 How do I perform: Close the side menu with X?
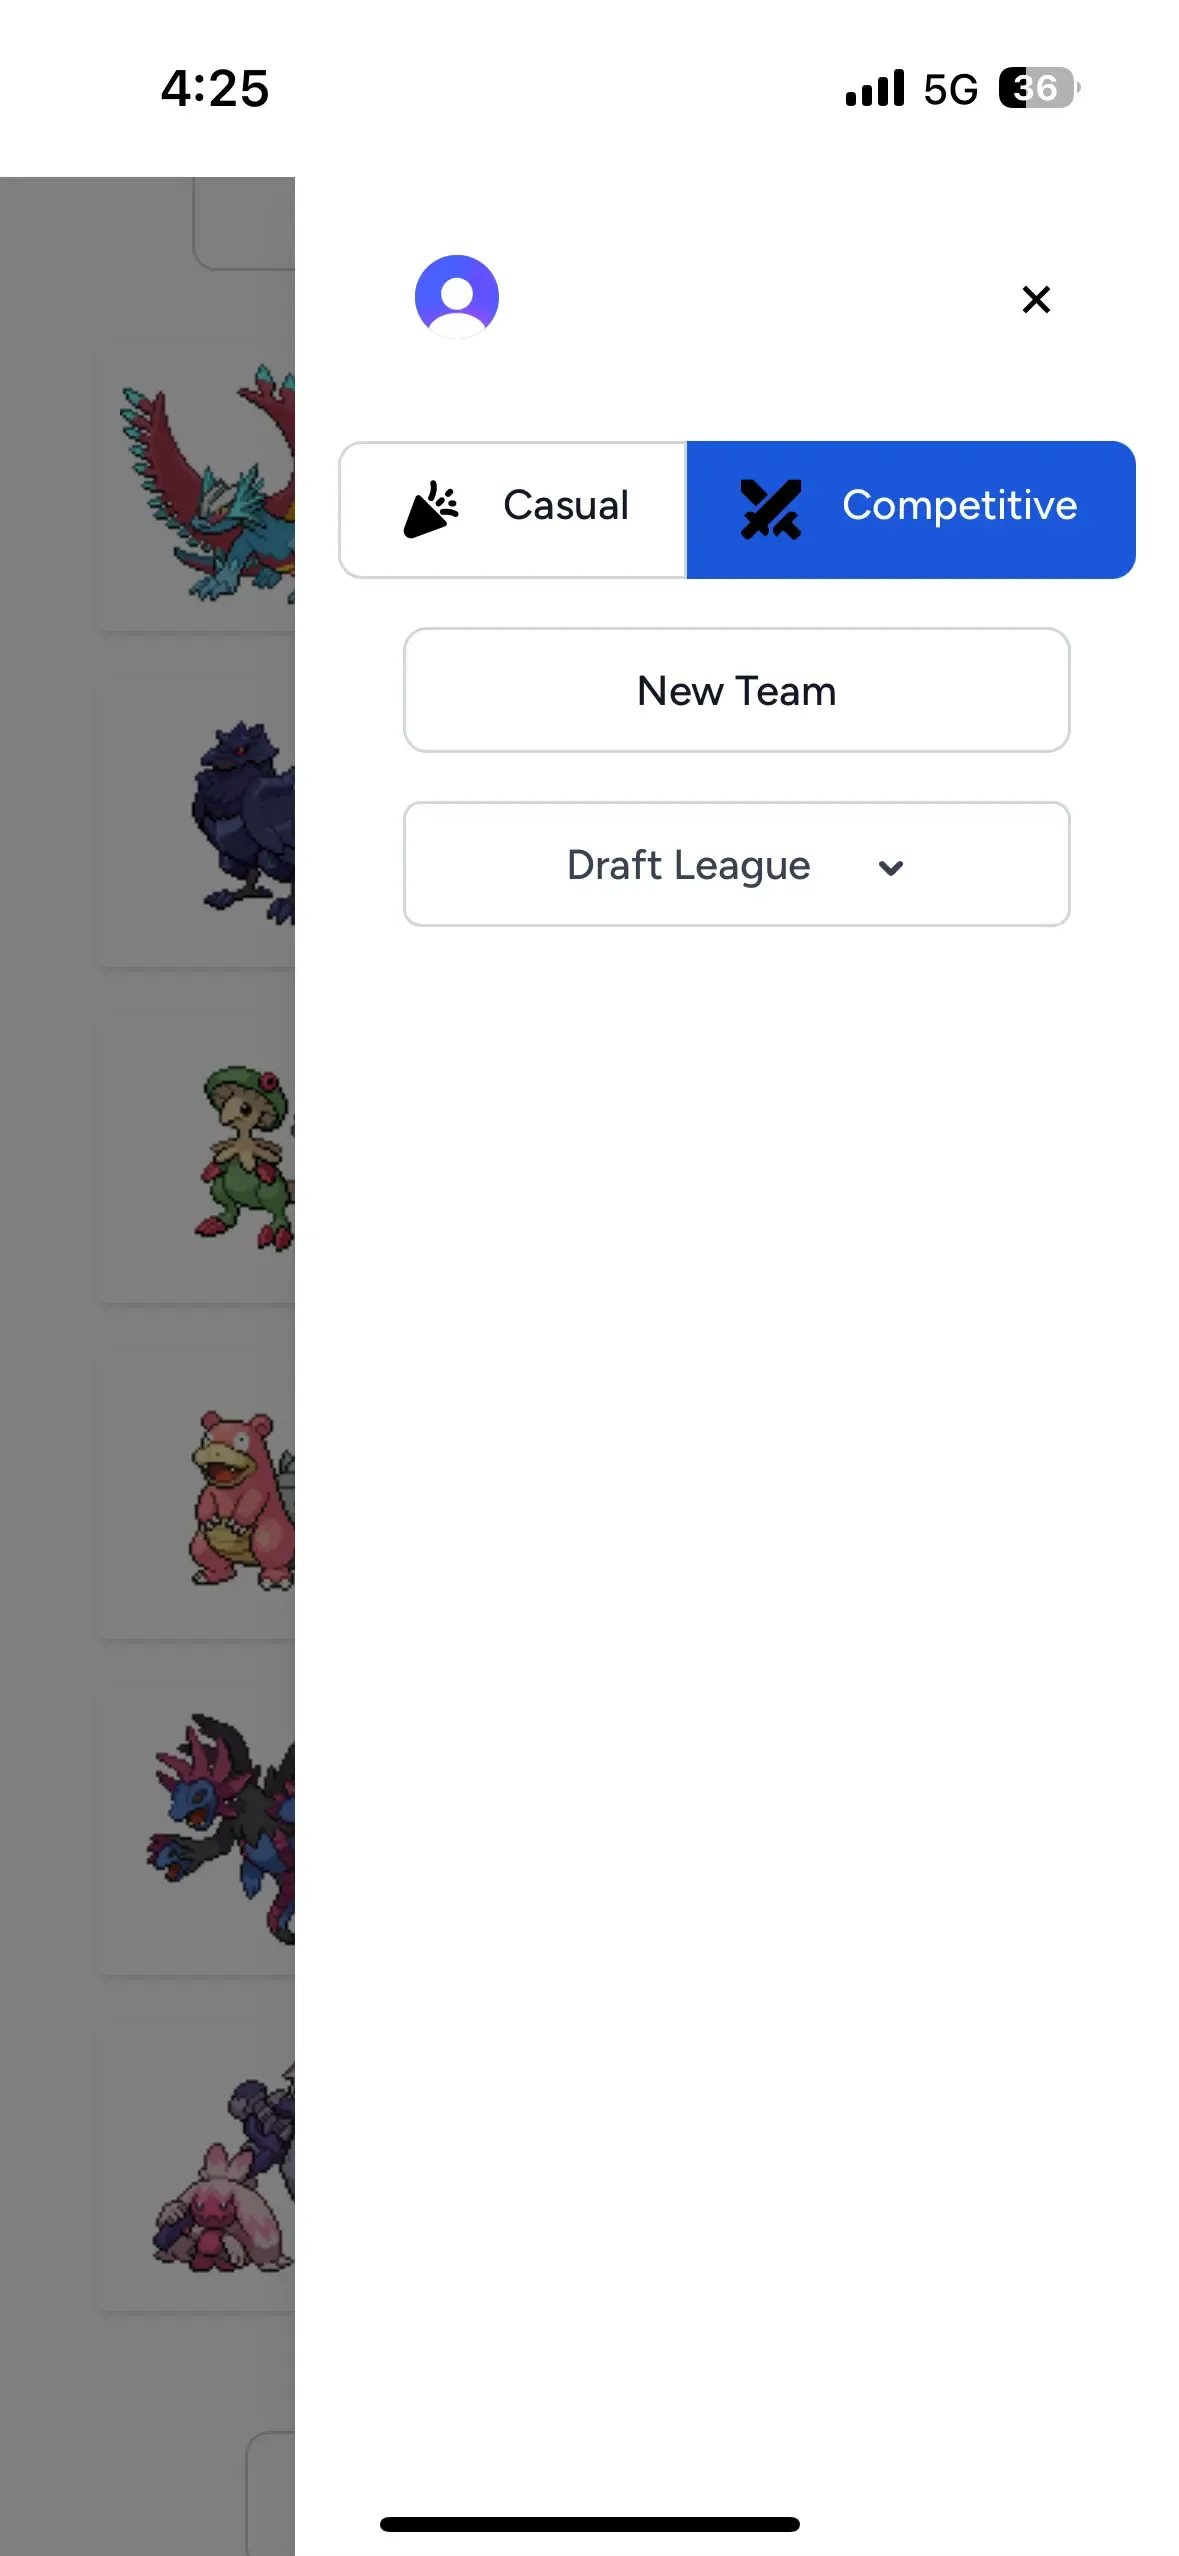tap(1036, 299)
